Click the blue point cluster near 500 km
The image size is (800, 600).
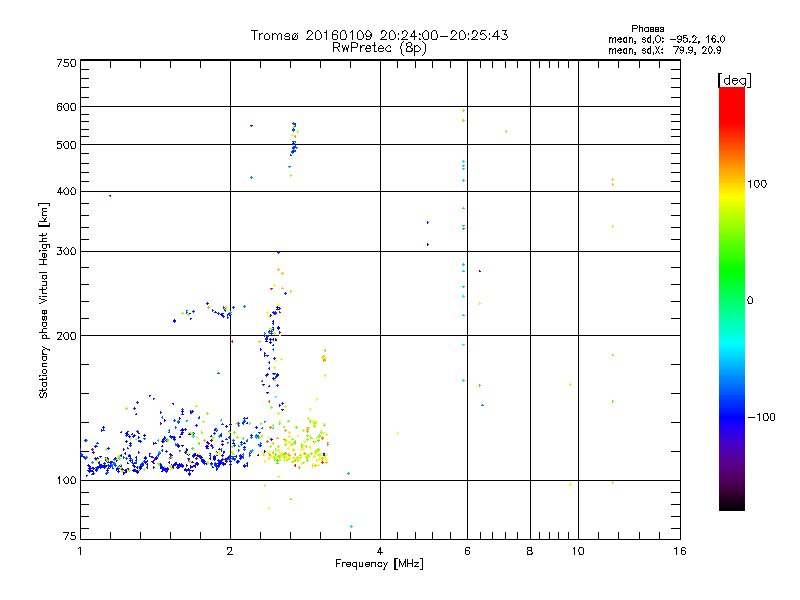click(294, 142)
